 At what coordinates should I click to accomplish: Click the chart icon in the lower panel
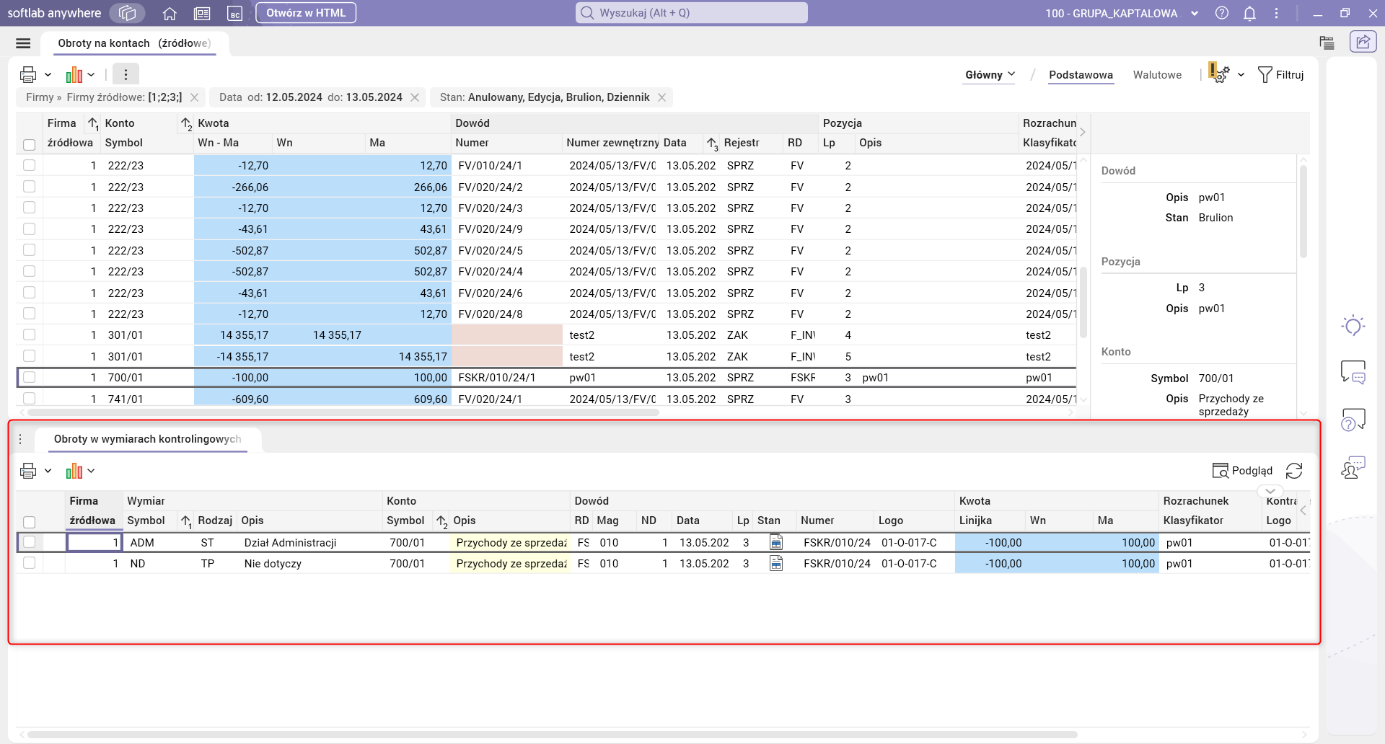point(75,471)
